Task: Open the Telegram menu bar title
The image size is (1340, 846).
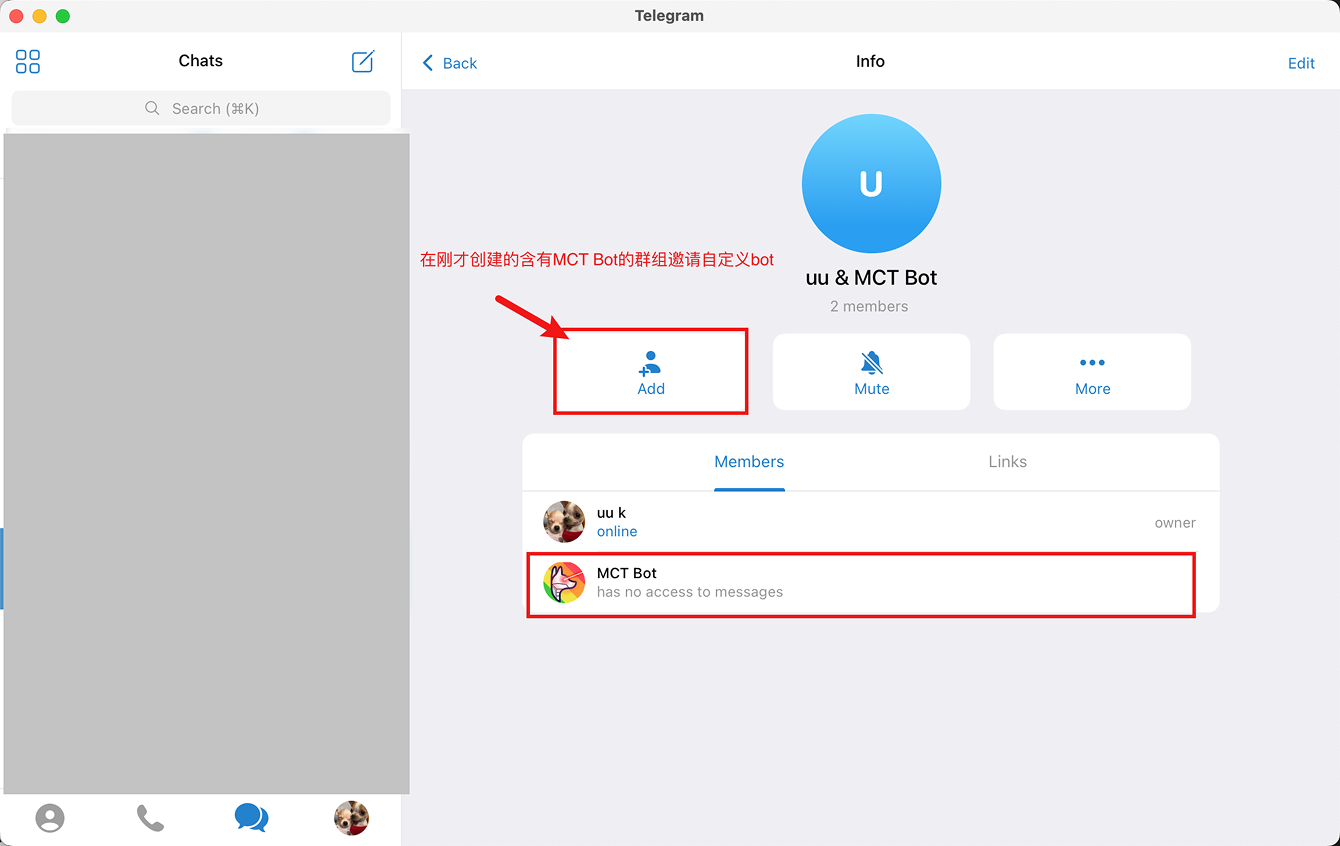Action: coord(669,15)
